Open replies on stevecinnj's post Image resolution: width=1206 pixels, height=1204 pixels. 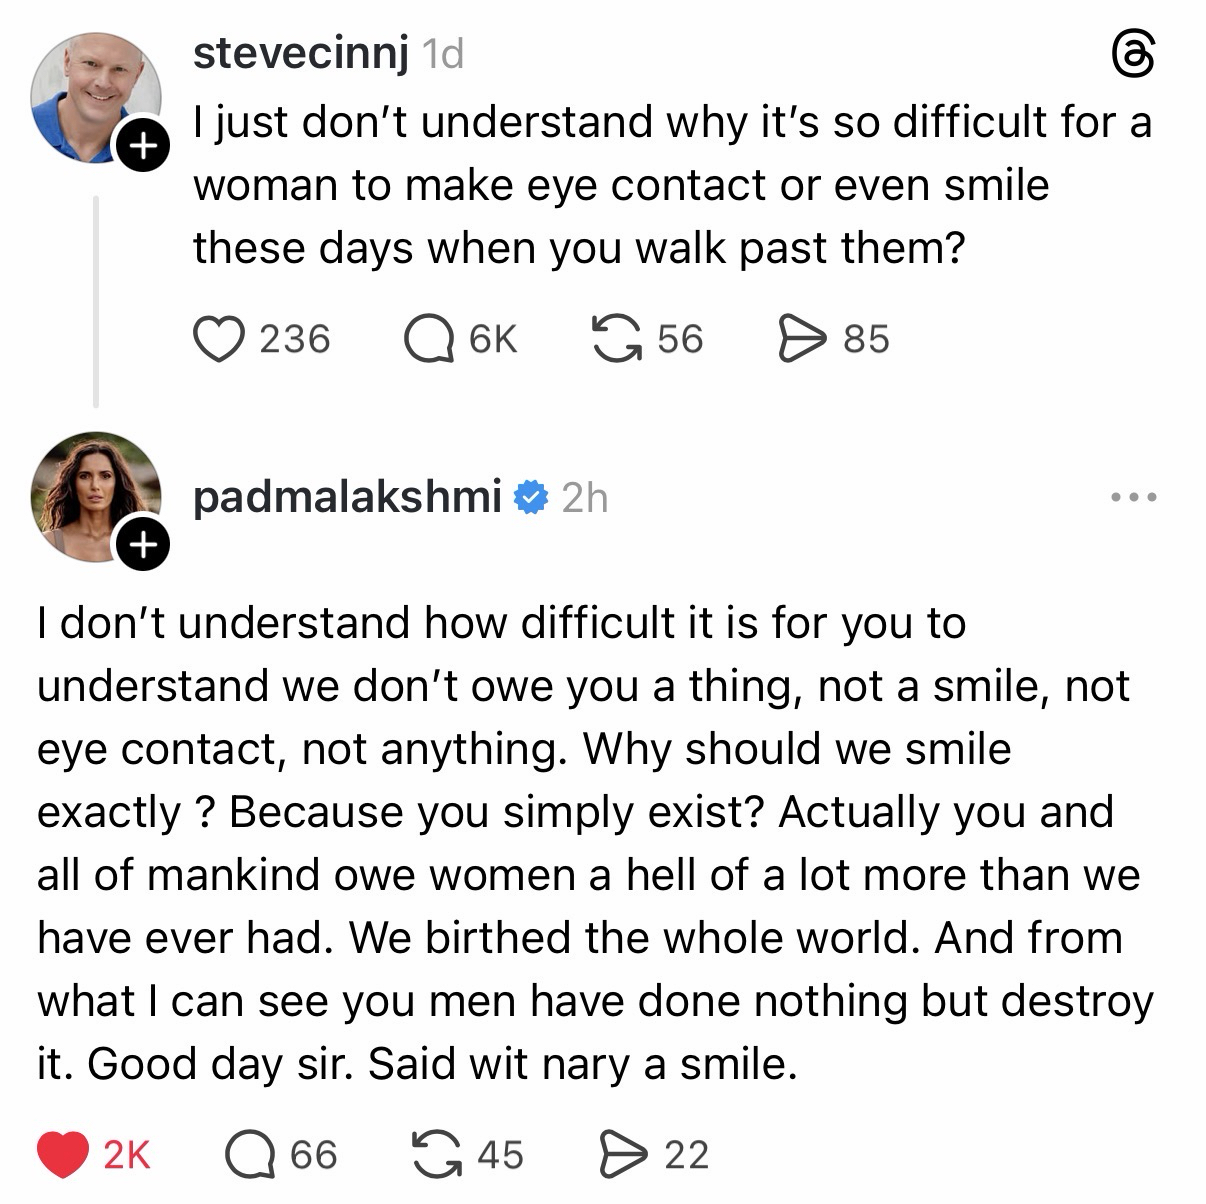coord(428,339)
